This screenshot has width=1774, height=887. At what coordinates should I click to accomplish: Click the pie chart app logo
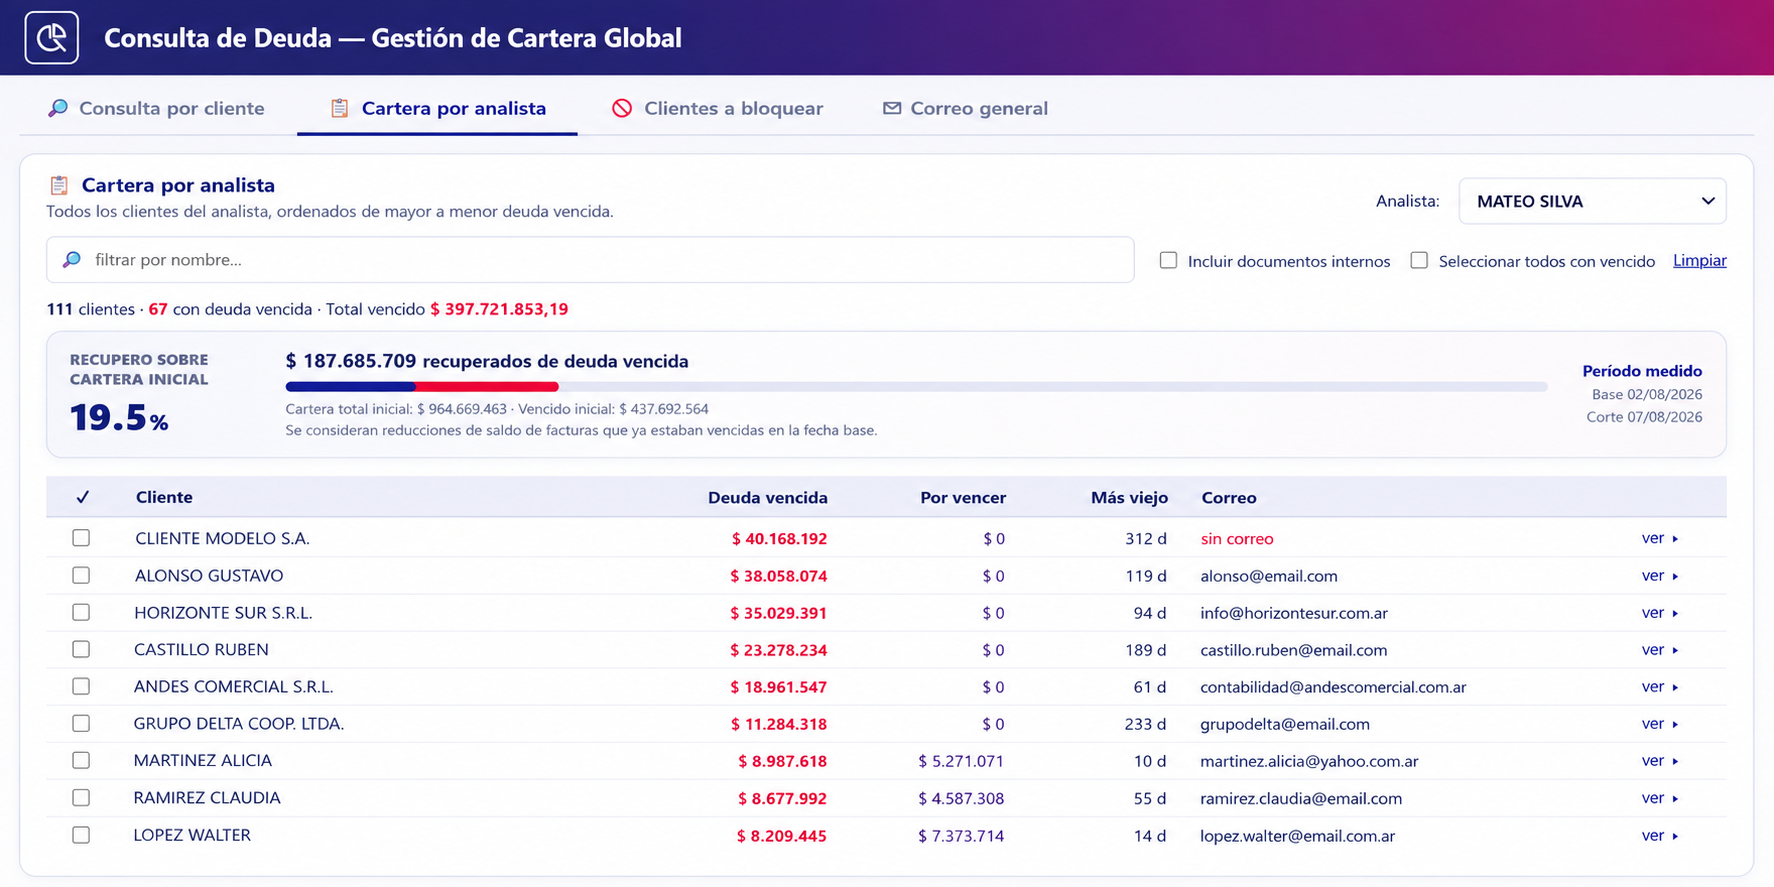pos(52,38)
